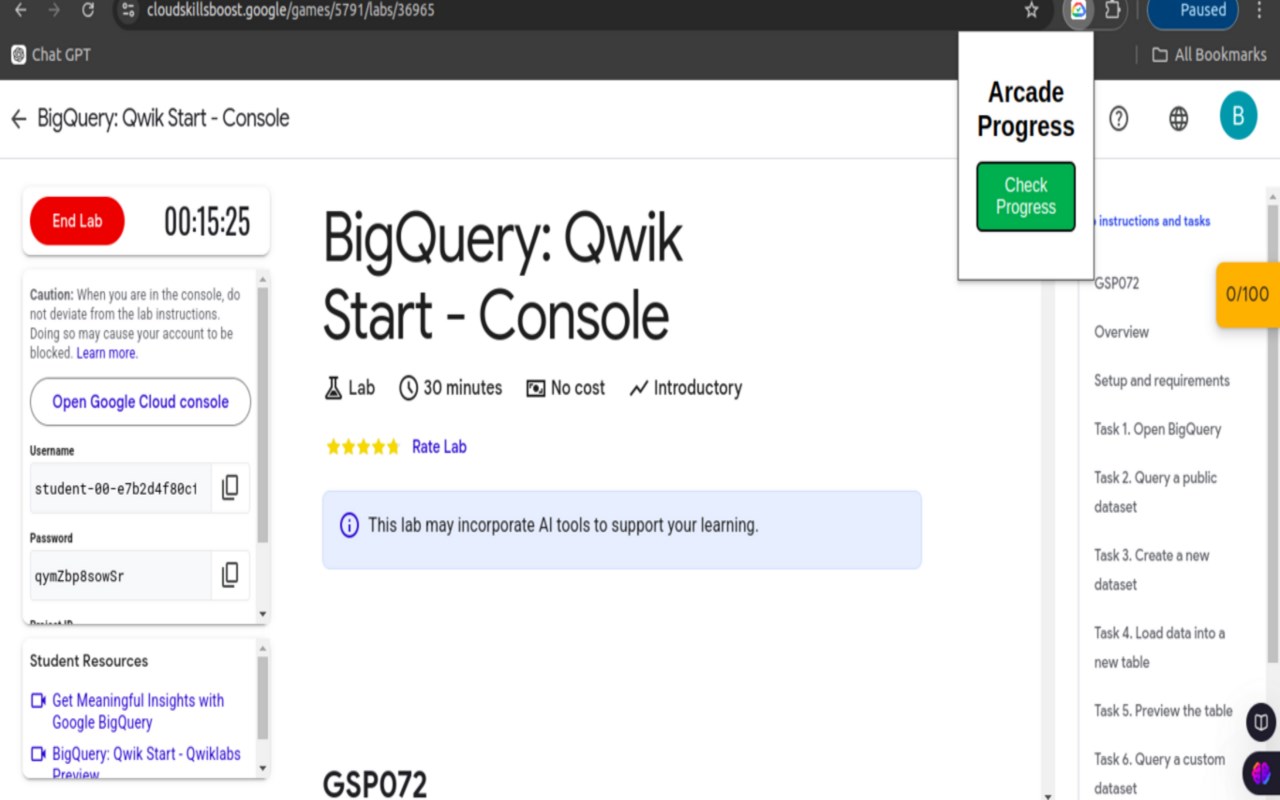Go to Task 6. Query a custom dataset
Screen dimensions: 1280x800
1159,774
